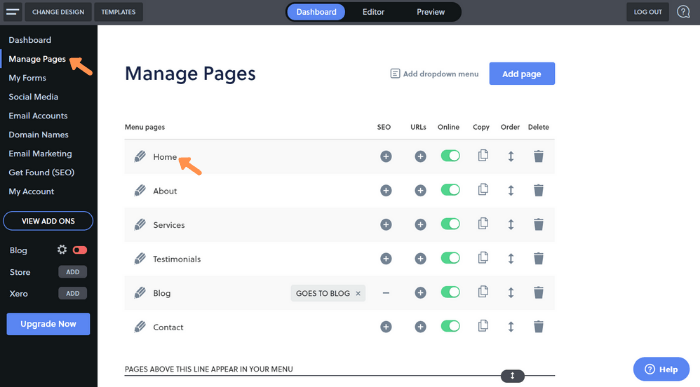This screenshot has height=387, width=700.
Task: Add SEO settings for the About page
Action: [386, 191]
